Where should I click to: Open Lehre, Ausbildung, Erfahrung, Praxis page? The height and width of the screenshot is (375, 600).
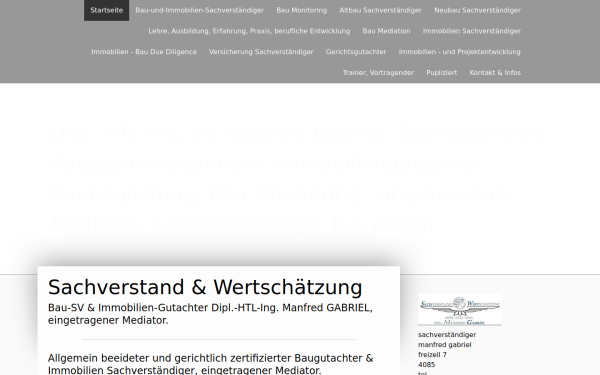(x=249, y=31)
